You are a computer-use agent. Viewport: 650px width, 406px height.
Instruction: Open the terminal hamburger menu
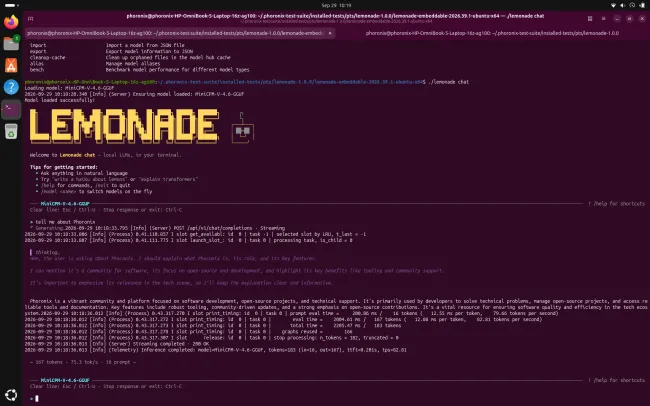pyautogui.click(x=604, y=19)
